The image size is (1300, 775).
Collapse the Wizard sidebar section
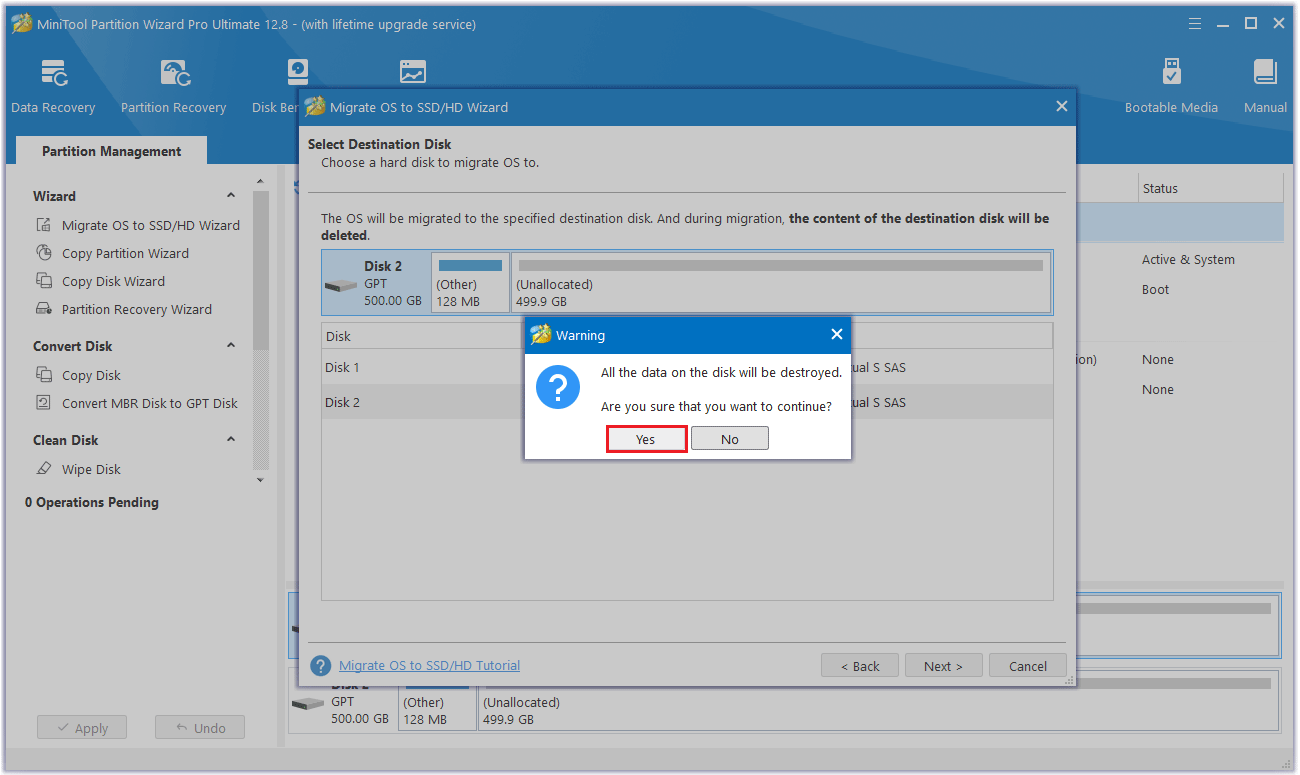click(231, 196)
